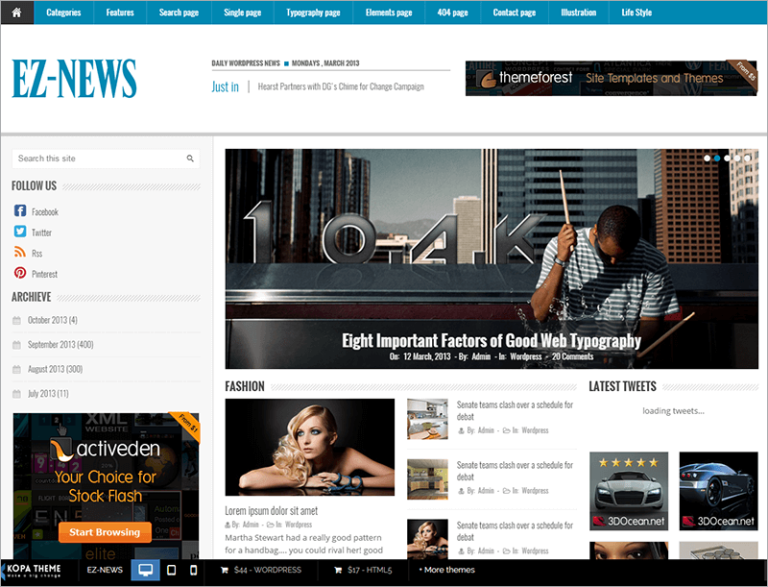Open Rss text link

[37, 253]
